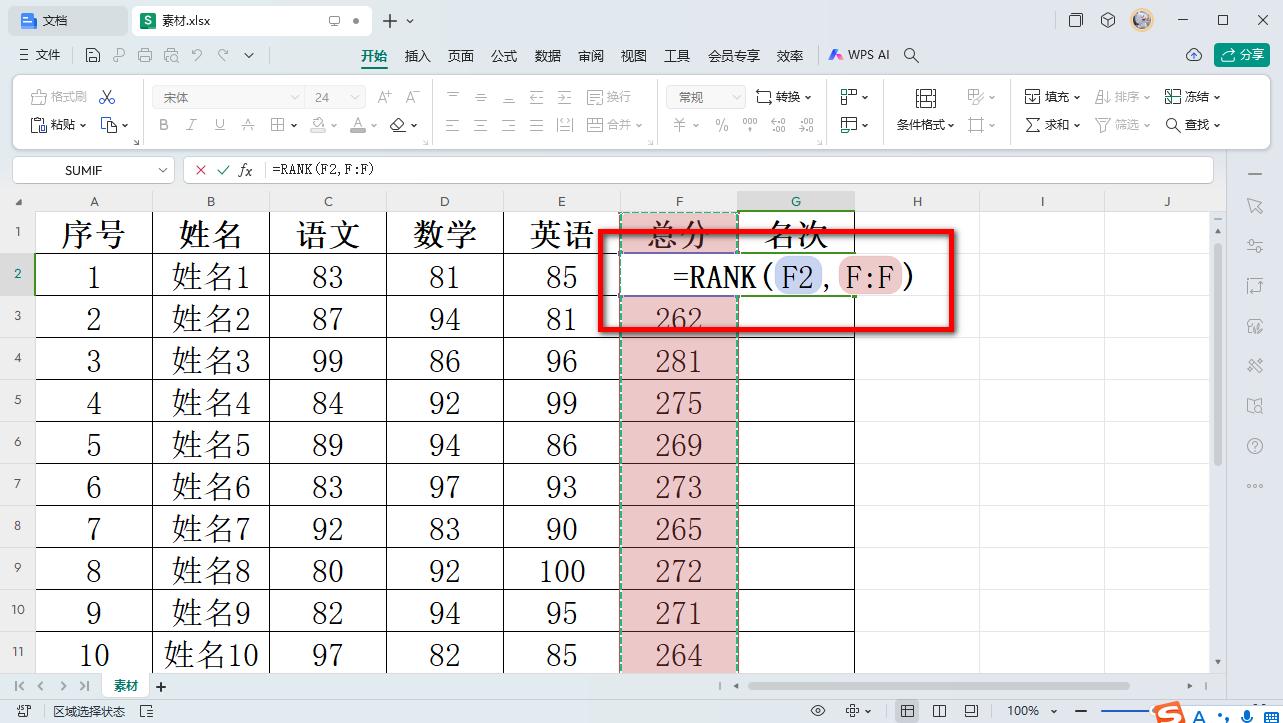Open the 效率 efficiency tab

(790, 56)
